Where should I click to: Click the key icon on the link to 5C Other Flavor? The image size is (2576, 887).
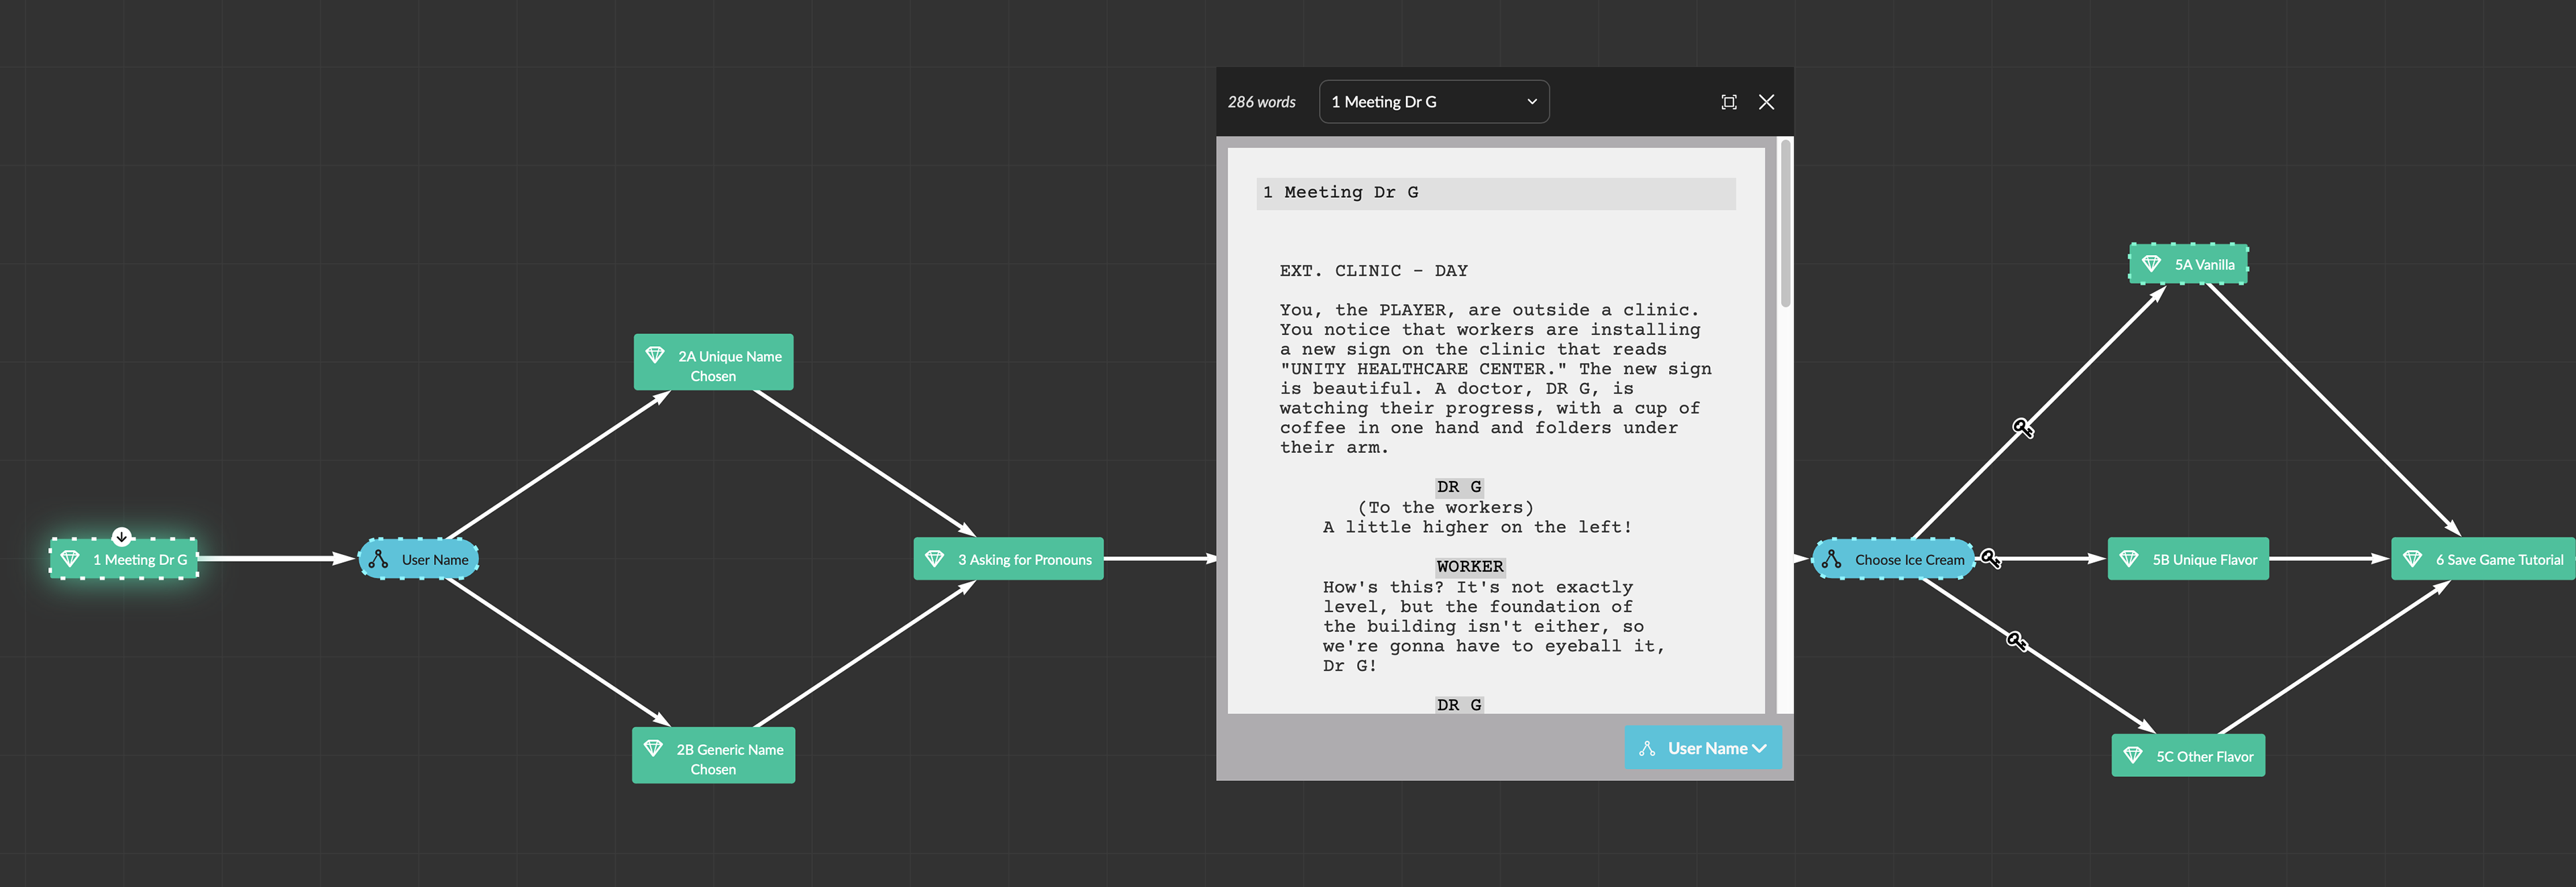point(2016,641)
